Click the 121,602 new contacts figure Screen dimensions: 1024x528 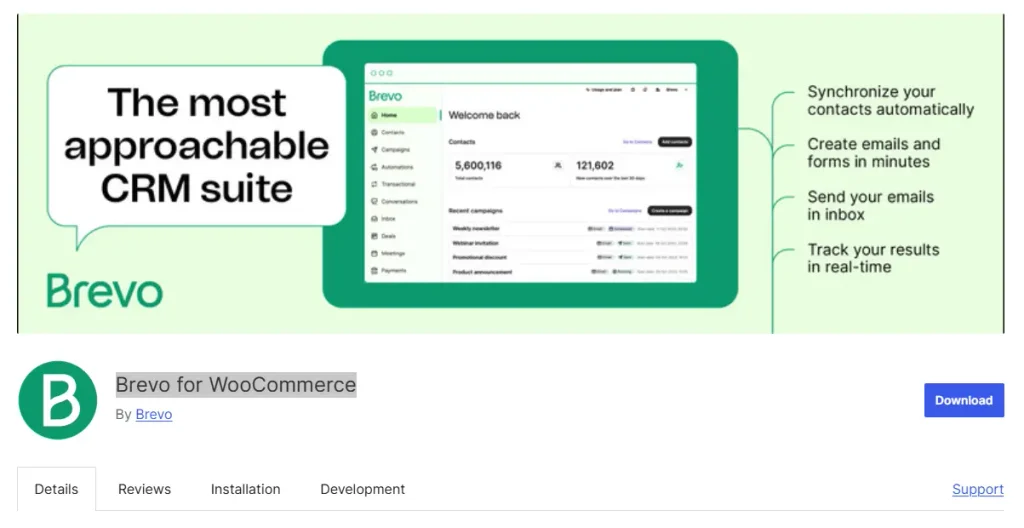click(x=595, y=165)
